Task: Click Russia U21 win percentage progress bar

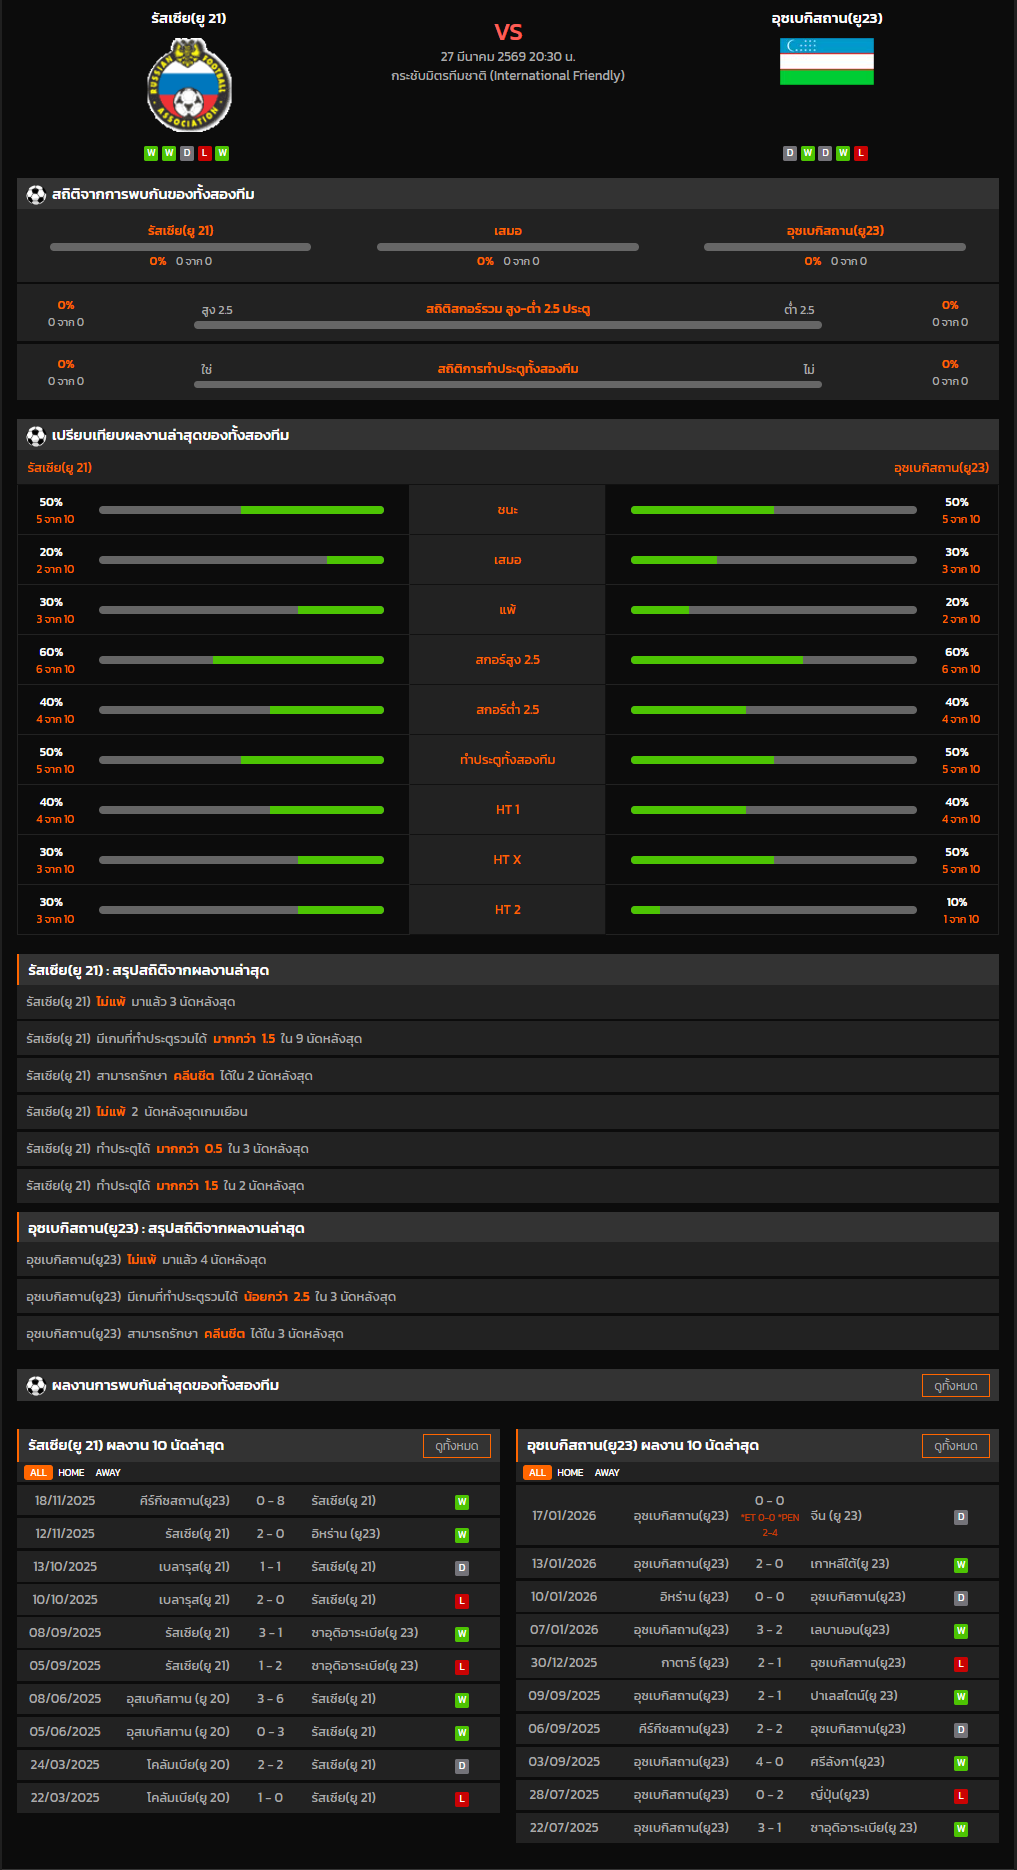Action: (241, 510)
